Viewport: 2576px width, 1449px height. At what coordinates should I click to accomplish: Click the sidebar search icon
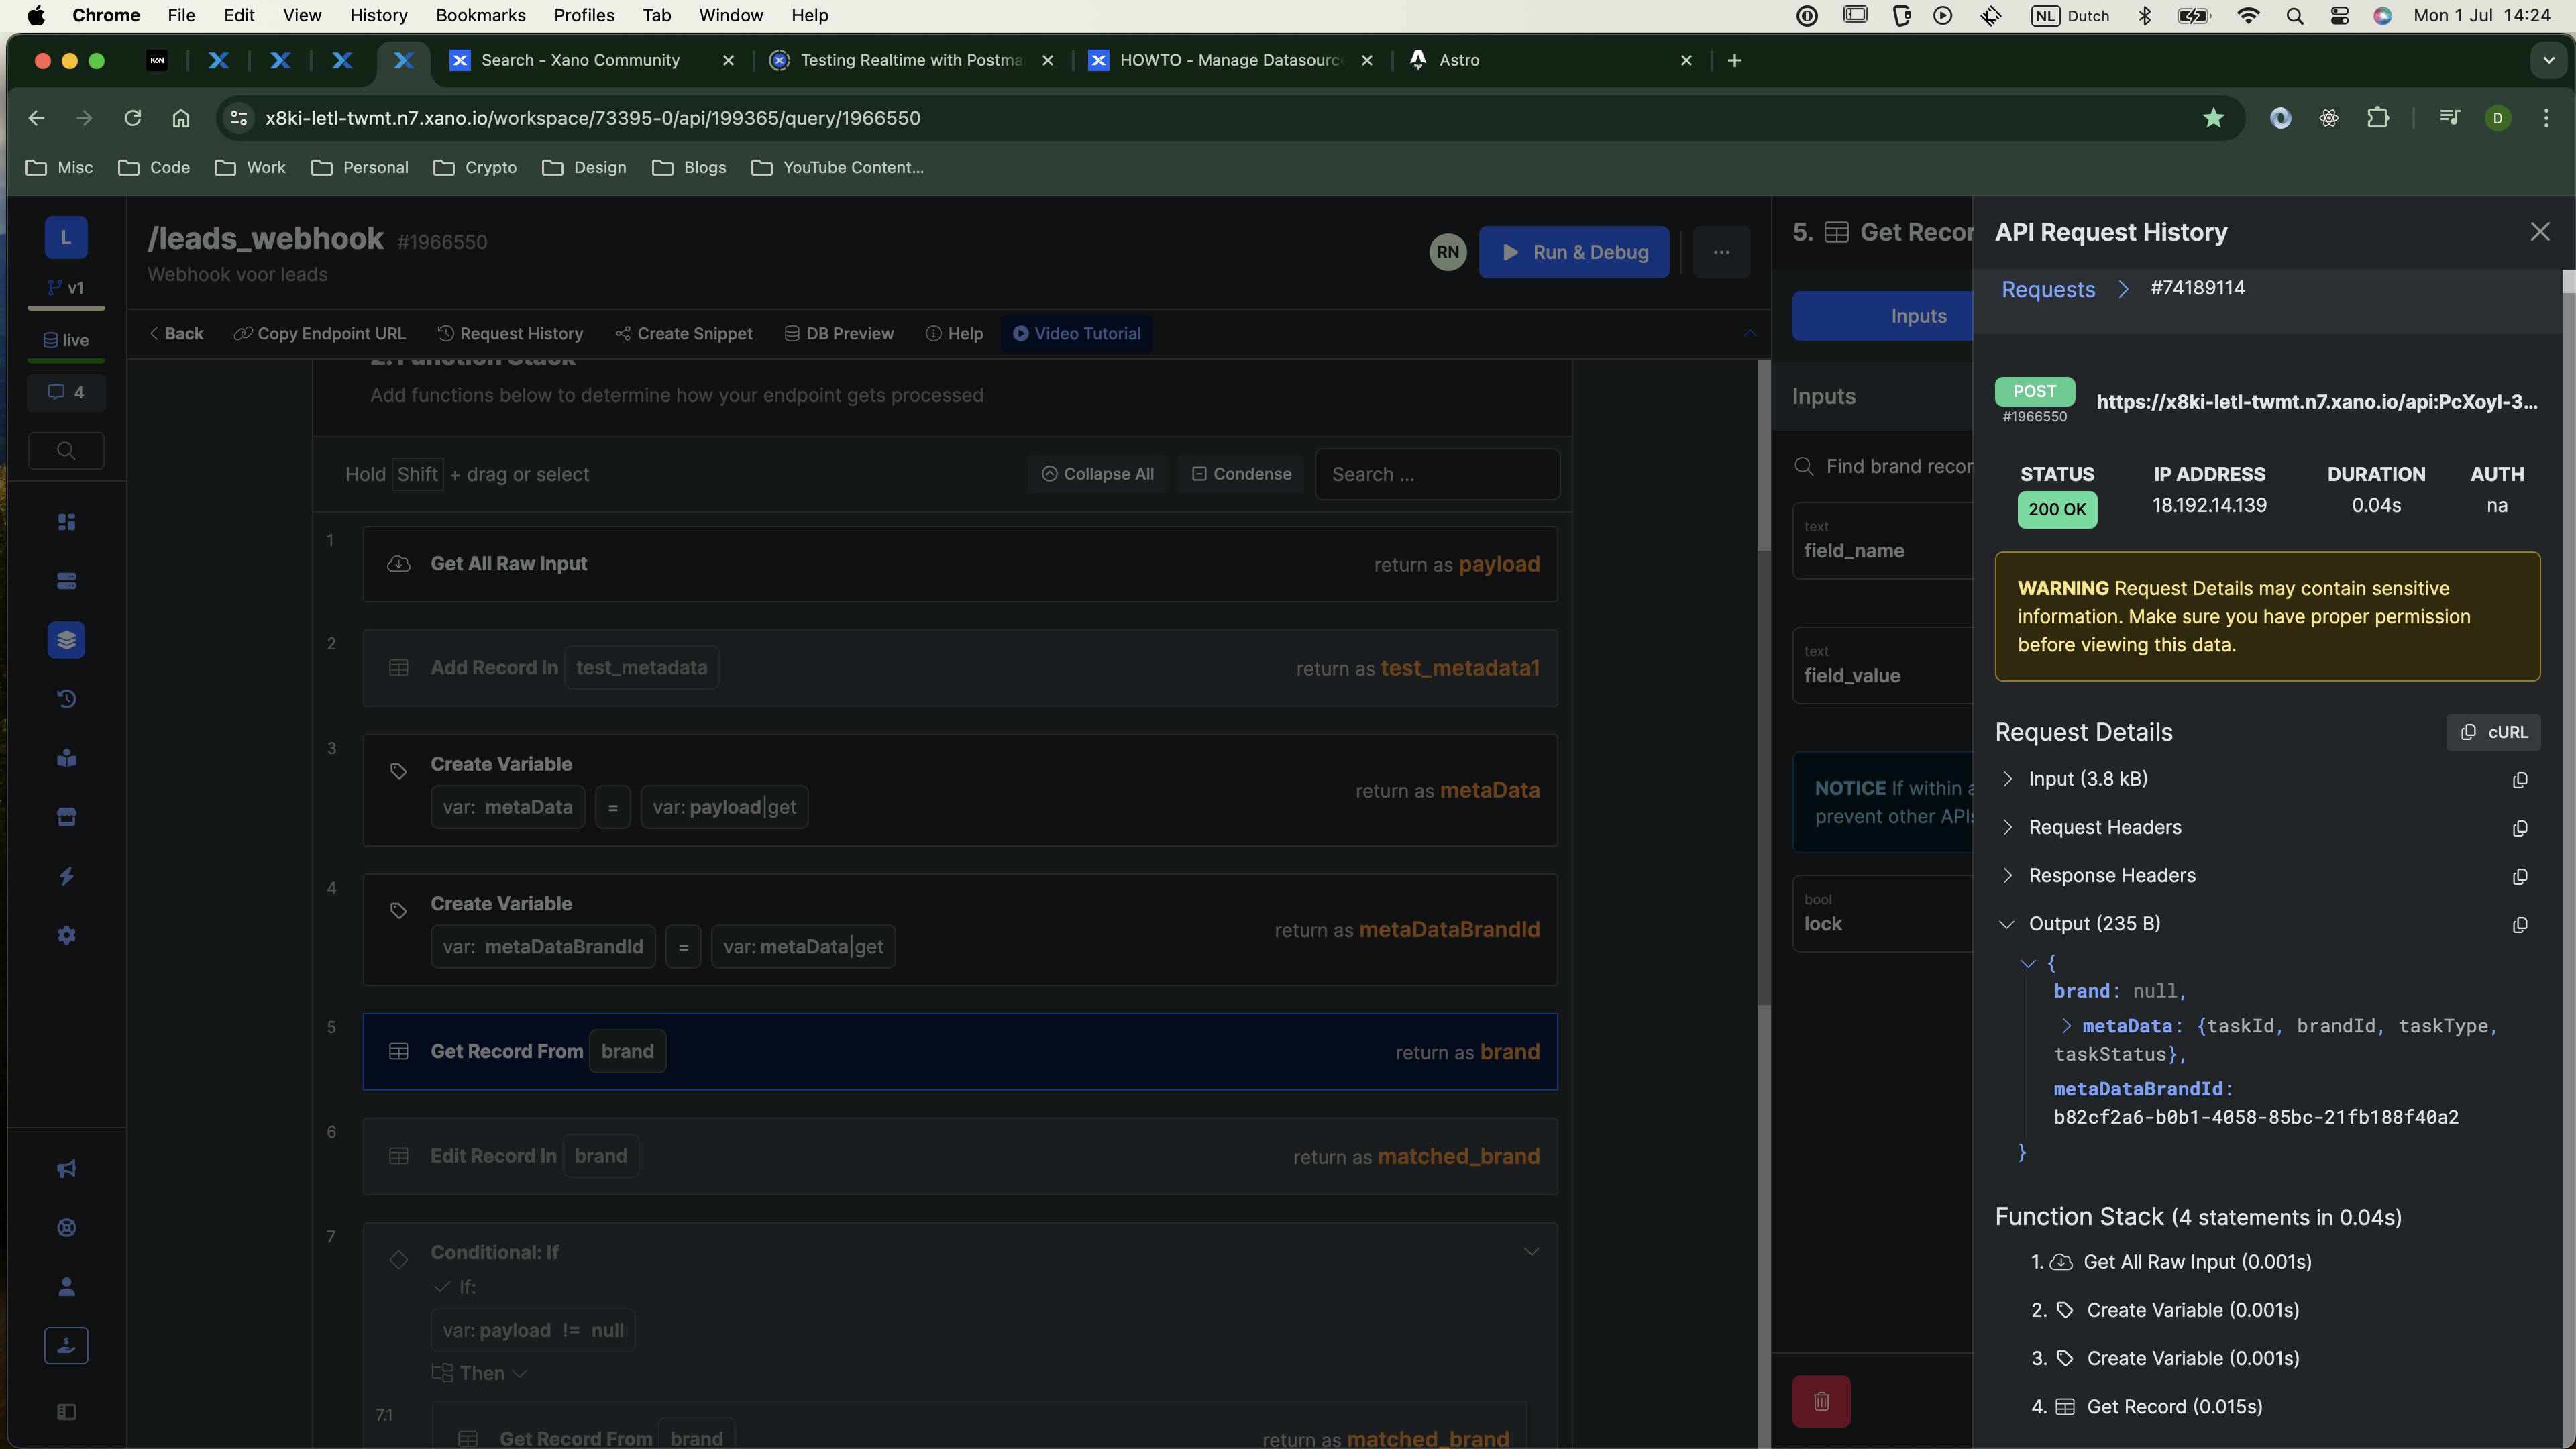click(x=66, y=450)
